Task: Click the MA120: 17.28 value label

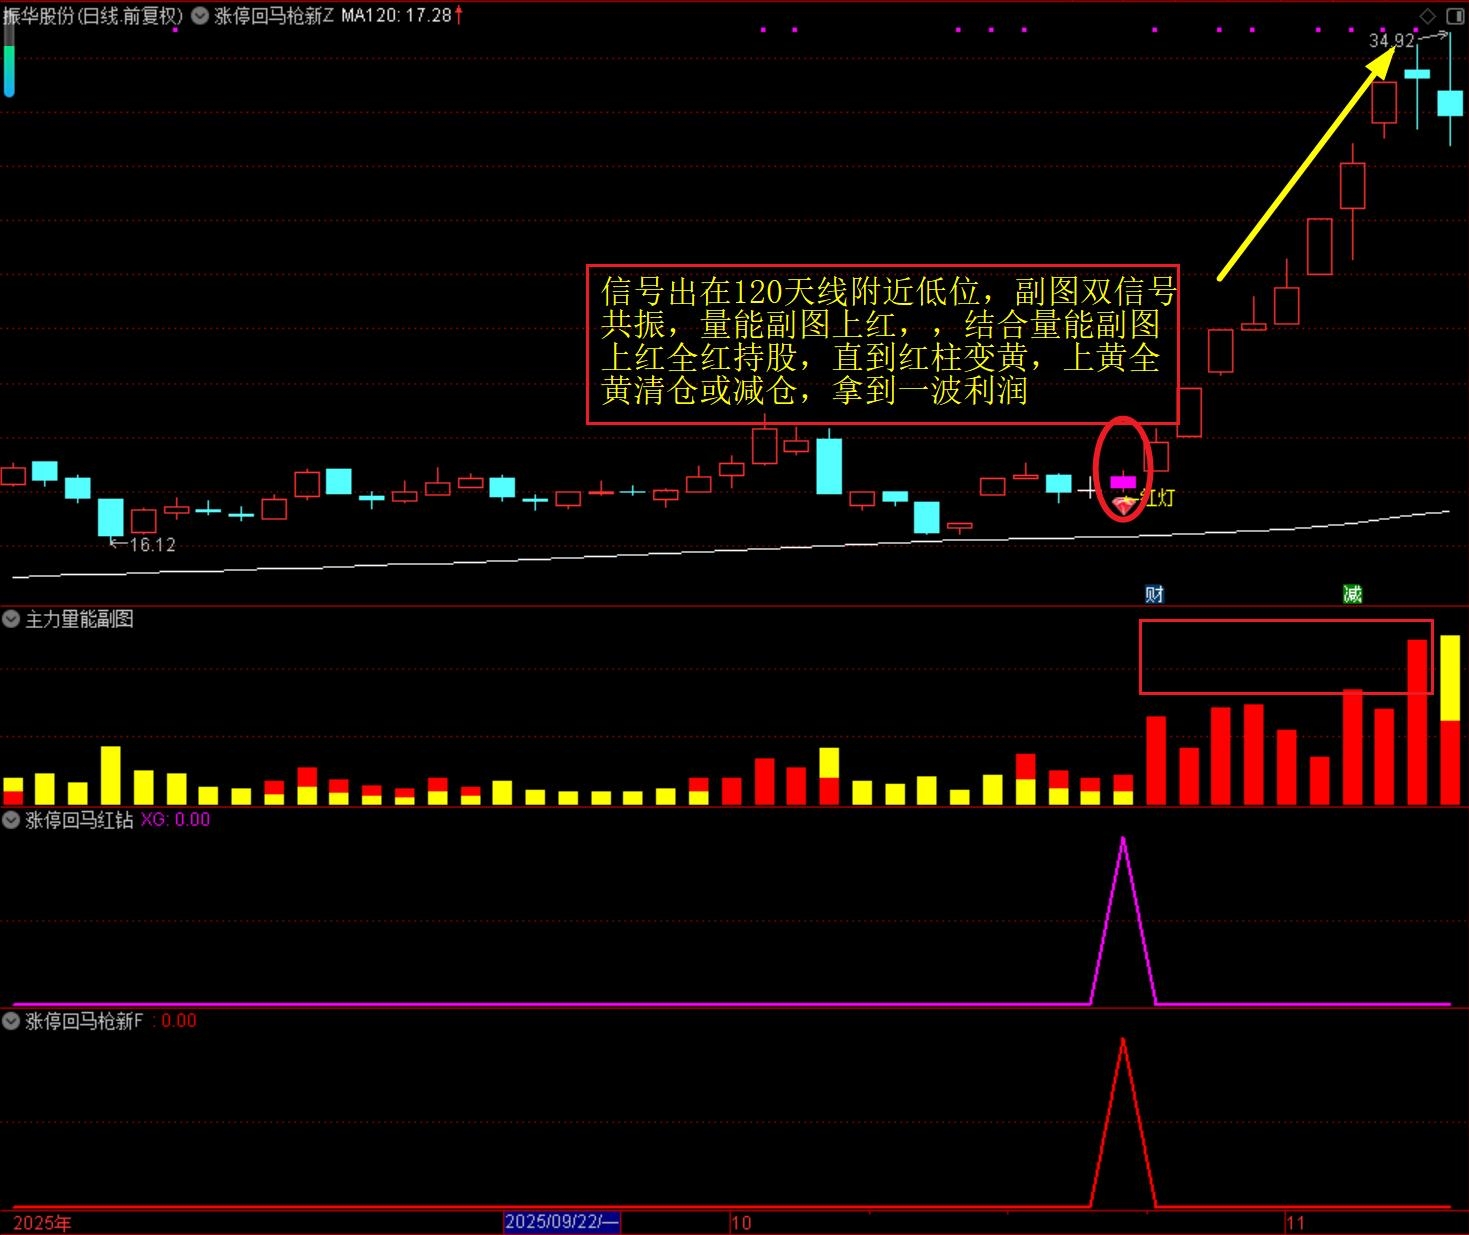Action: click(396, 16)
